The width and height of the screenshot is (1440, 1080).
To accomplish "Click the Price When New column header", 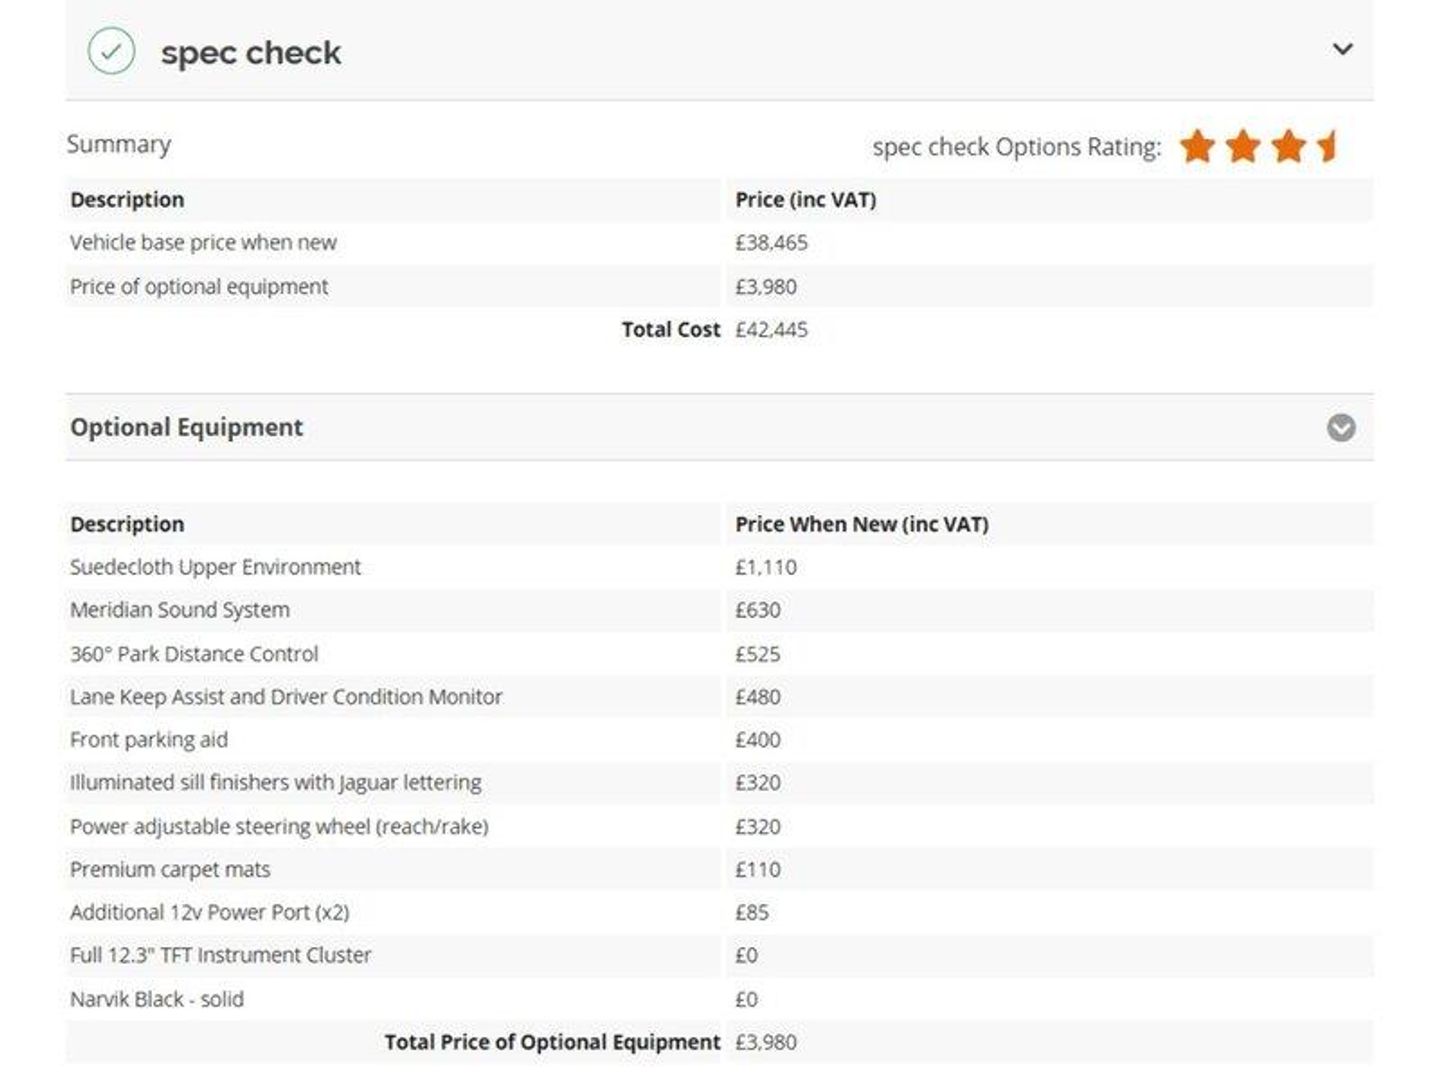I will click(861, 525).
